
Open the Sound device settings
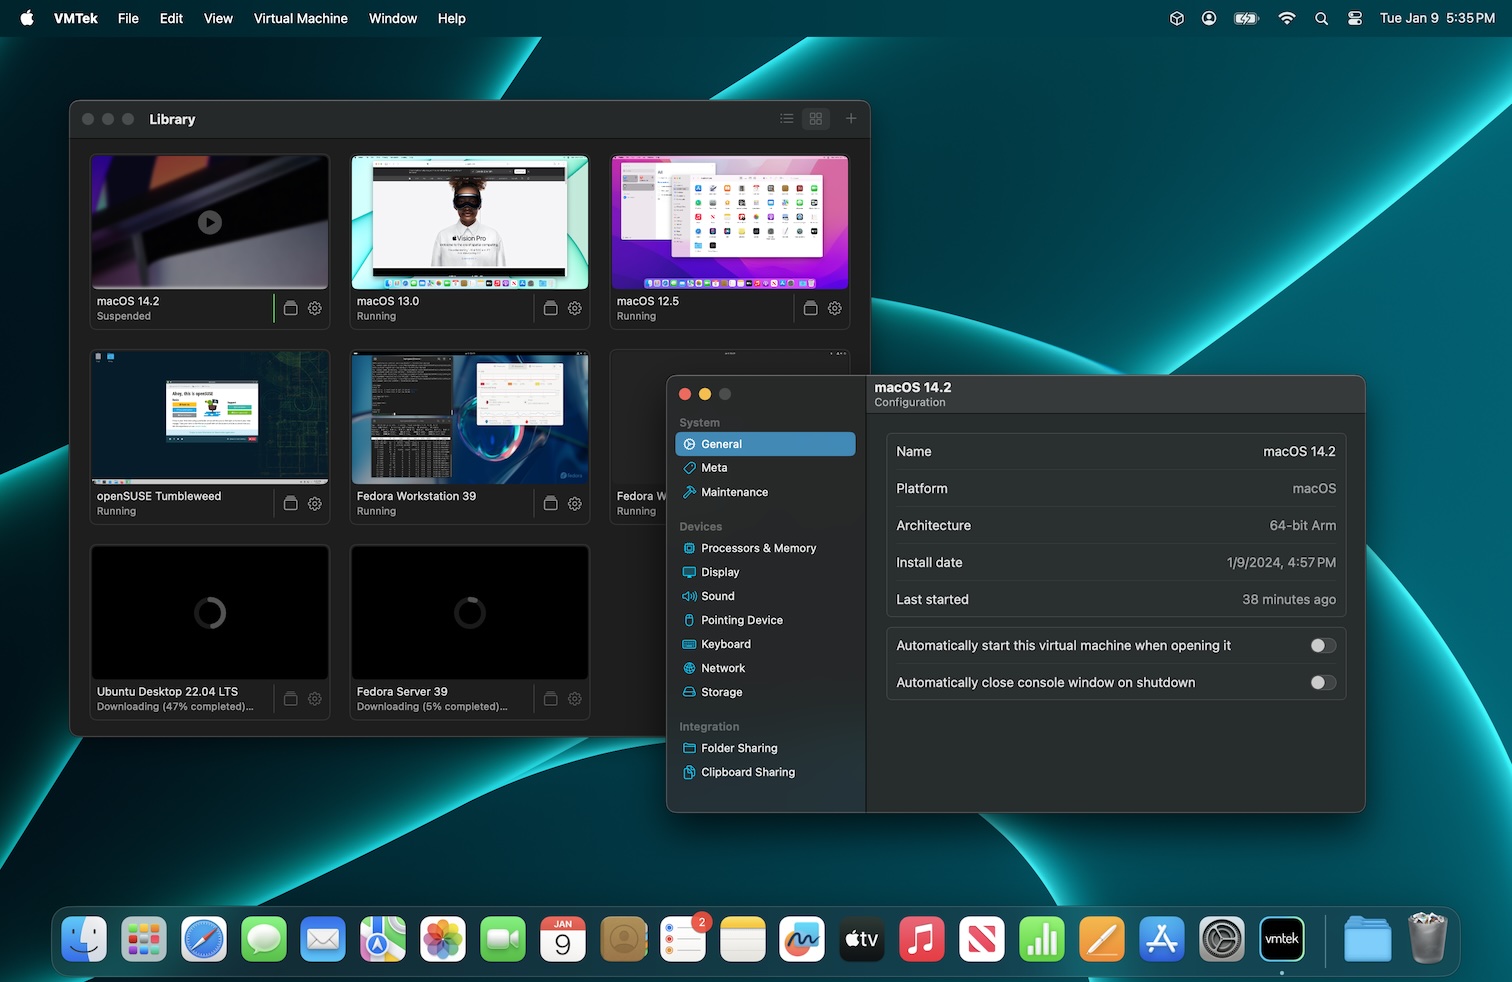click(765, 596)
